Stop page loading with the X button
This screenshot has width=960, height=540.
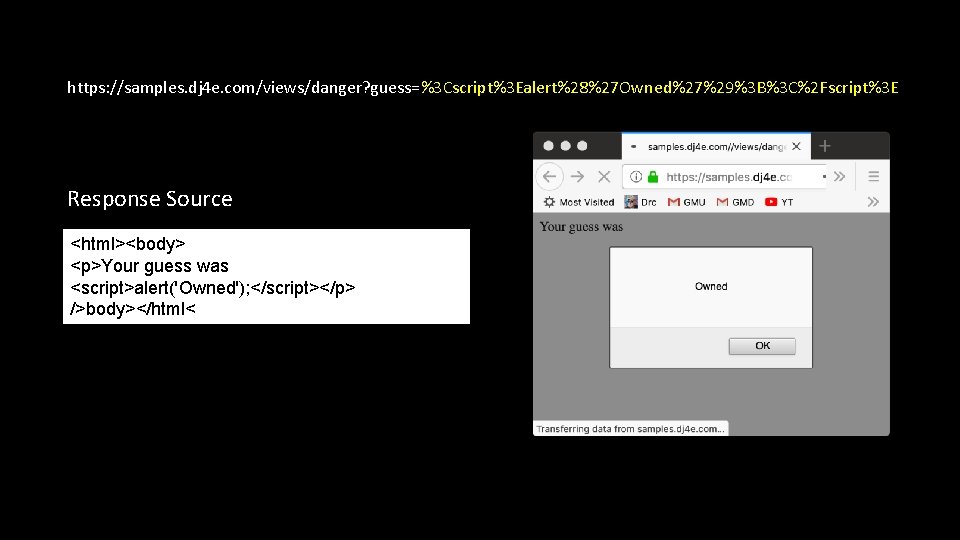coord(604,176)
